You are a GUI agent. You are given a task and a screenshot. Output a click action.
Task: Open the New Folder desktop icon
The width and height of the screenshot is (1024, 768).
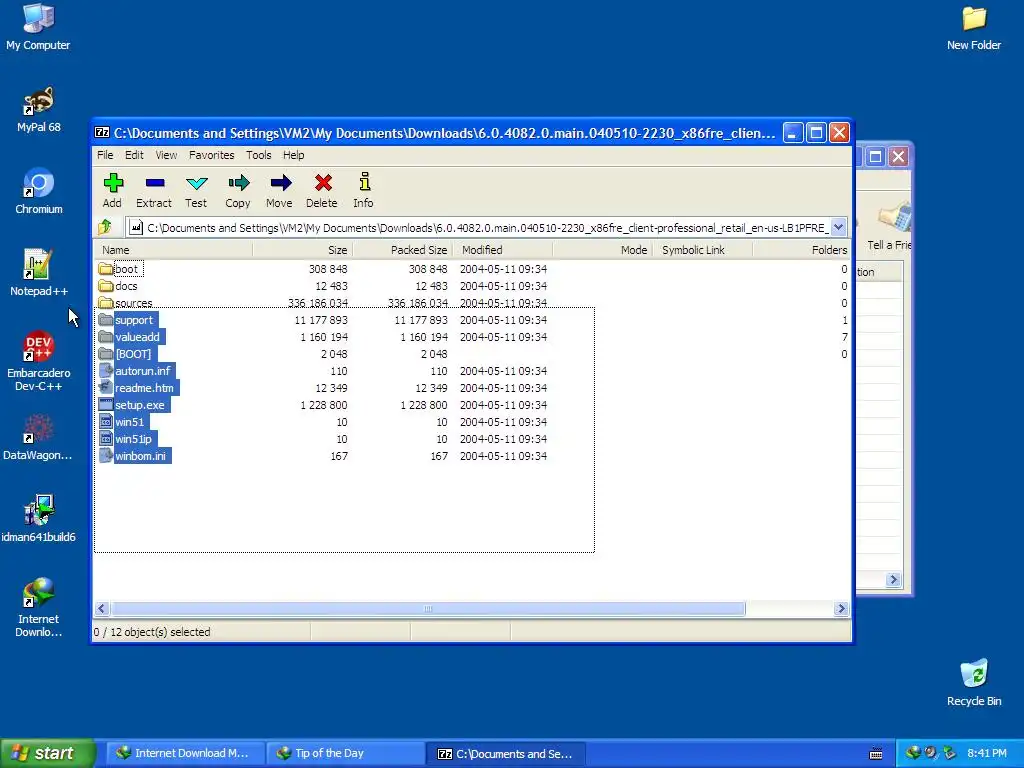(x=974, y=27)
